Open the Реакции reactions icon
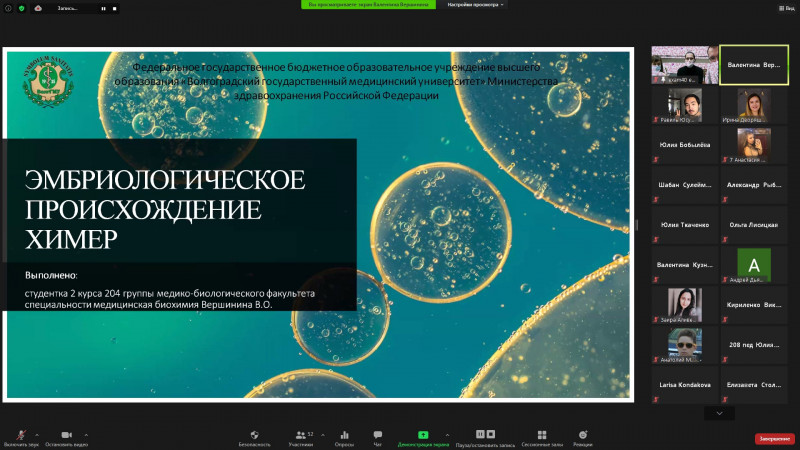This screenshot has height=450, width=800. point(583,435)
